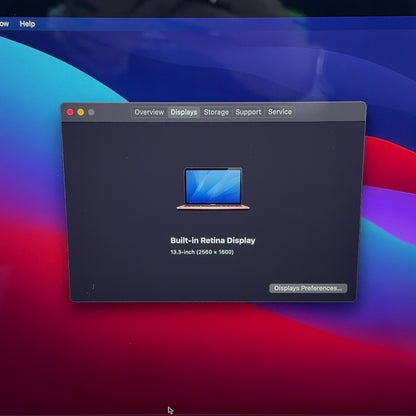Click the MacBook laptop image
The image size is (416, 416).
[x=213, y=189]
